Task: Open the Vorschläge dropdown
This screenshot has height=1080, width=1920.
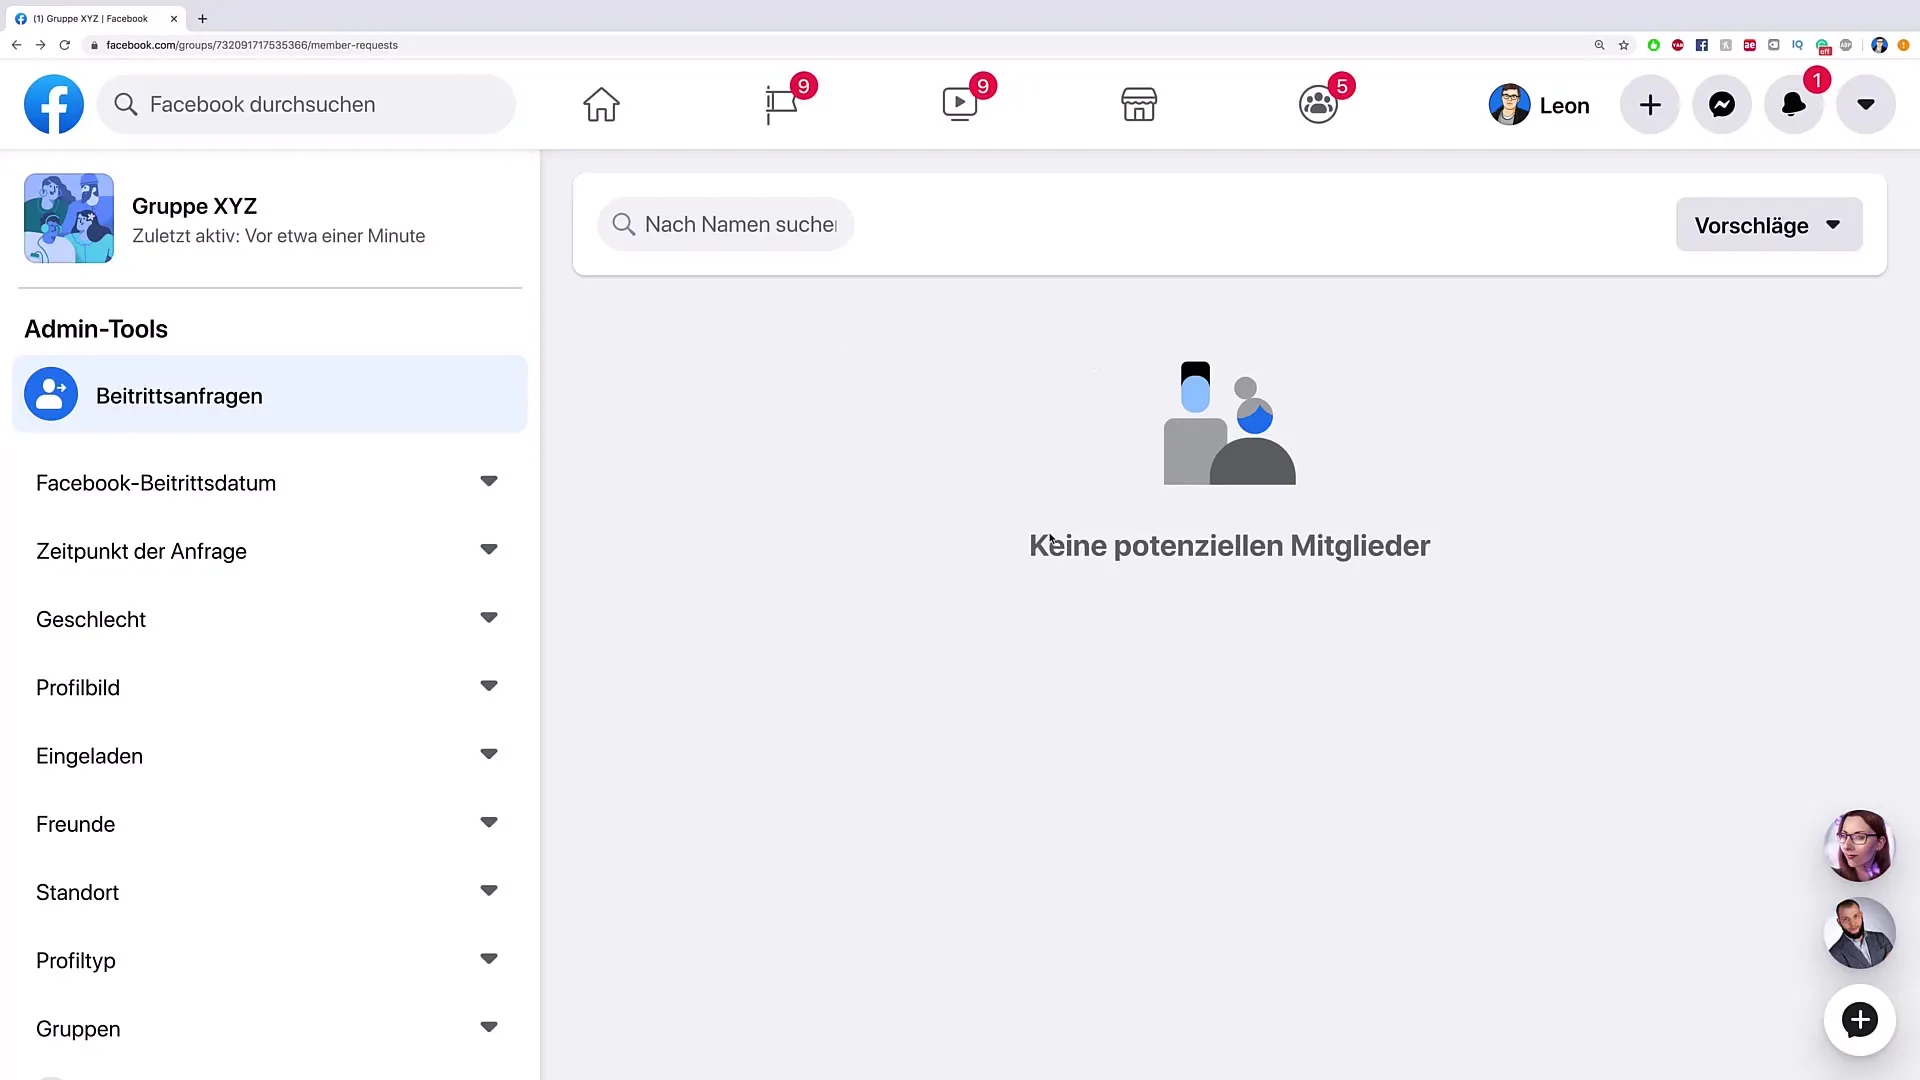Action: pyautogui.click(x=1769, y=225)
